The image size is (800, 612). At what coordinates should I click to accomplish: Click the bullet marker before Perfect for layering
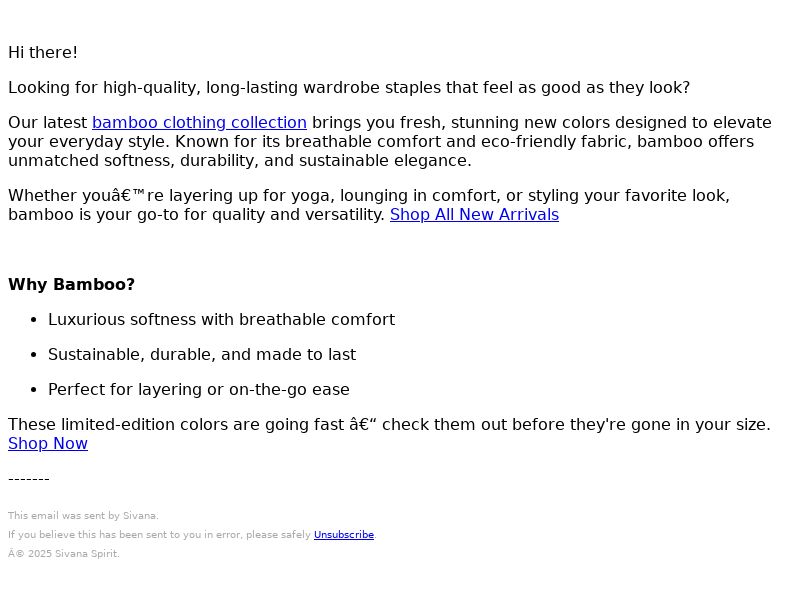click(x=34, y=390)
